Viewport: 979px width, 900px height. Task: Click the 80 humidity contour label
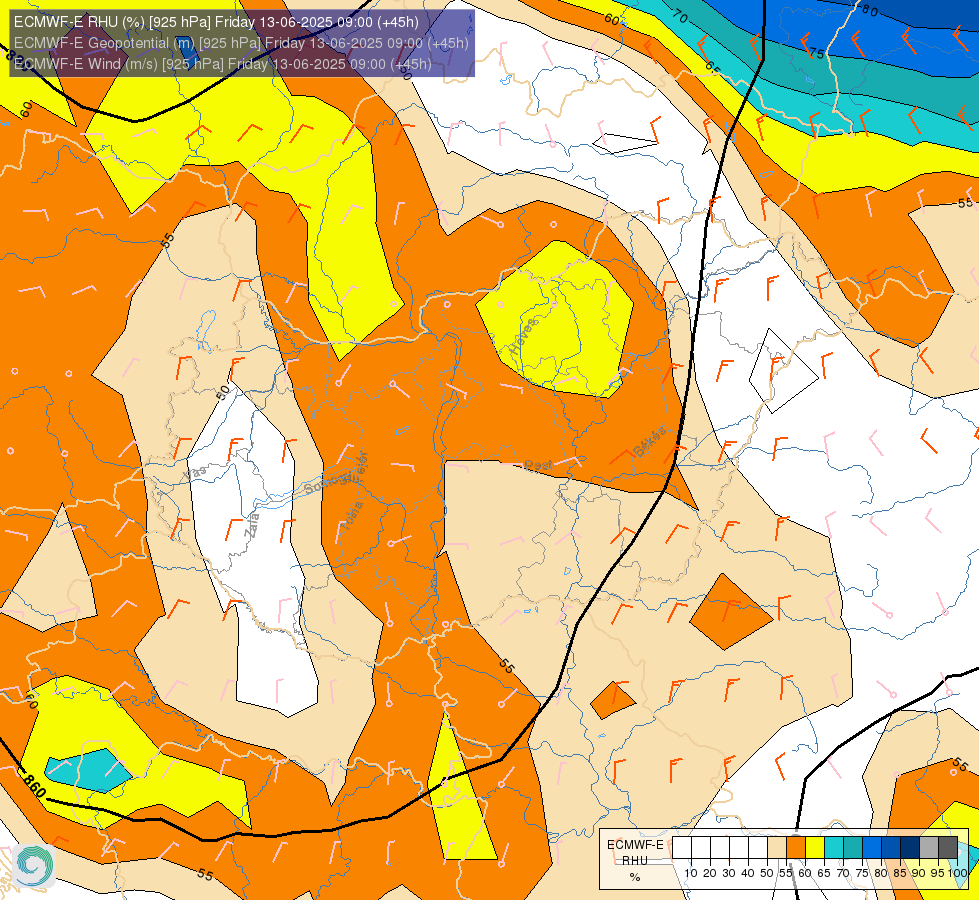869,11
